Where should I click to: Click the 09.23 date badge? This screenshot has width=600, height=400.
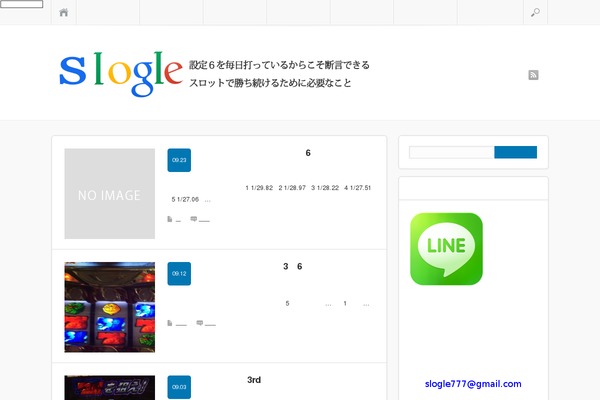point(179,160)
